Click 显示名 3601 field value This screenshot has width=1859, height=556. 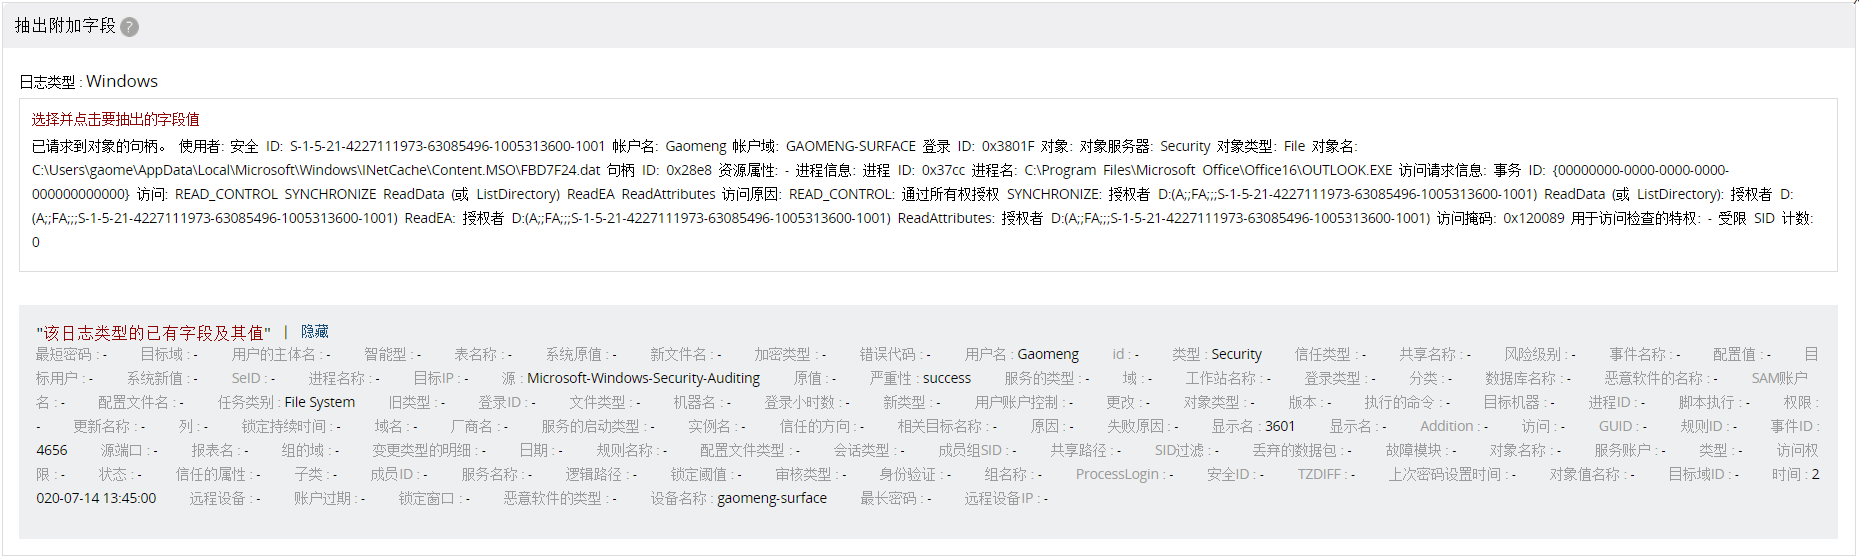pyautogui.click(x=1279, y=426)
